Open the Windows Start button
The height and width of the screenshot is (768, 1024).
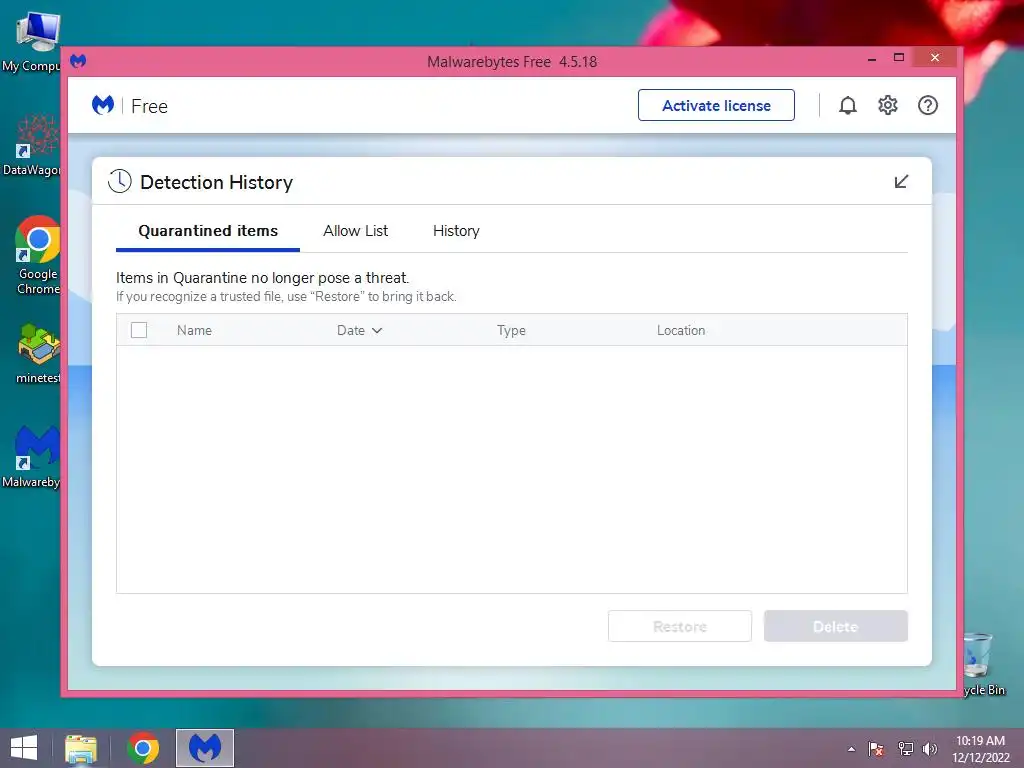click(x=24, y=748)
